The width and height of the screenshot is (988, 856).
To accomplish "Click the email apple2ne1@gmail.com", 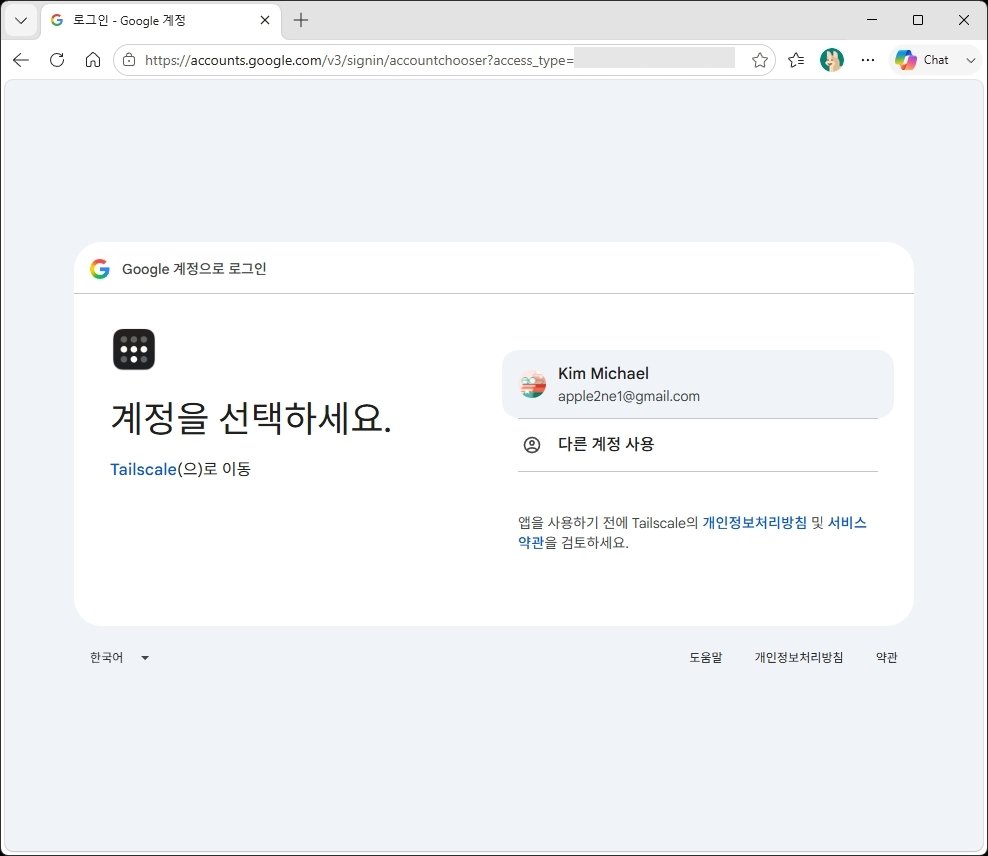I will 629,396.
